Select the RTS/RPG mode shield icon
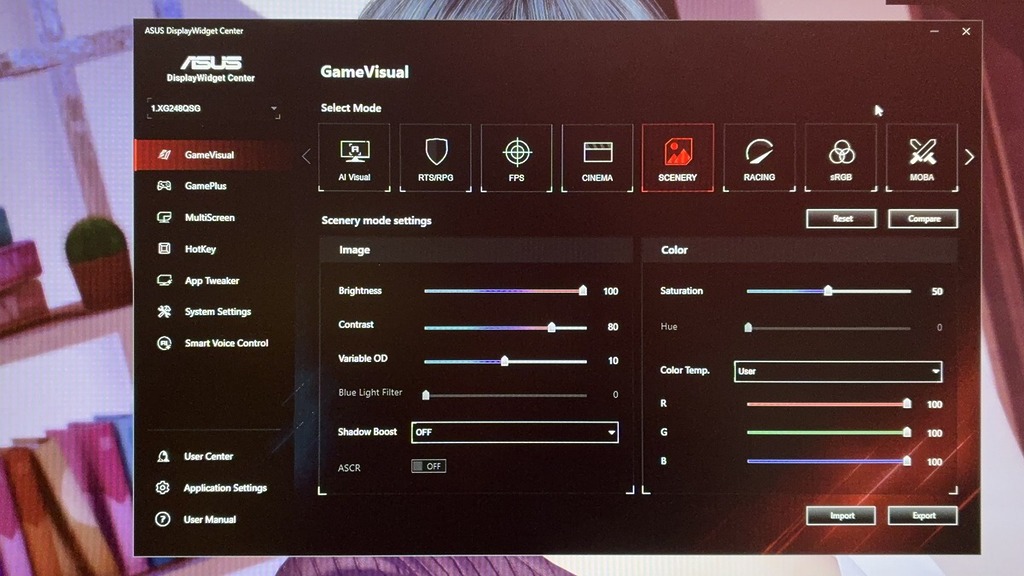1024x576 pixels. pos(435,157)
